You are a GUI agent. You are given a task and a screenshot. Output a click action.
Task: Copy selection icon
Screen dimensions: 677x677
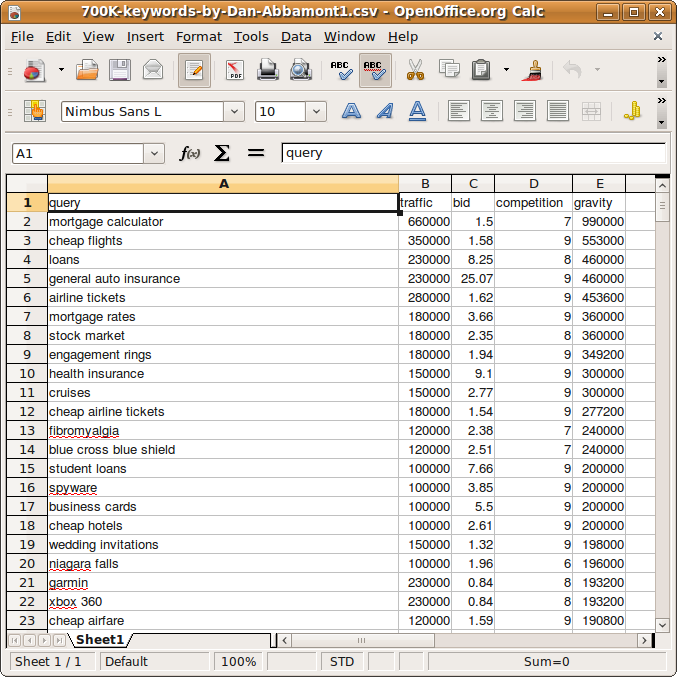click(x=449, y=70)
